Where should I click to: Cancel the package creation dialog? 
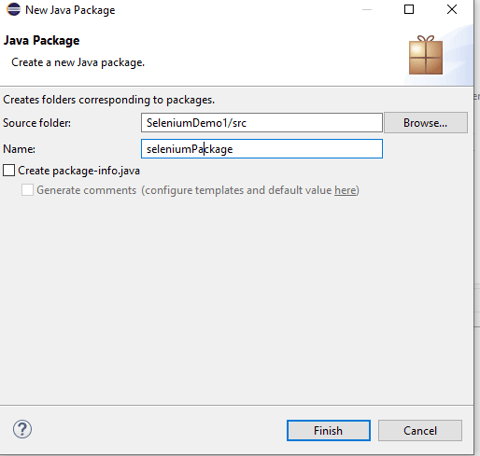(420, 430)
